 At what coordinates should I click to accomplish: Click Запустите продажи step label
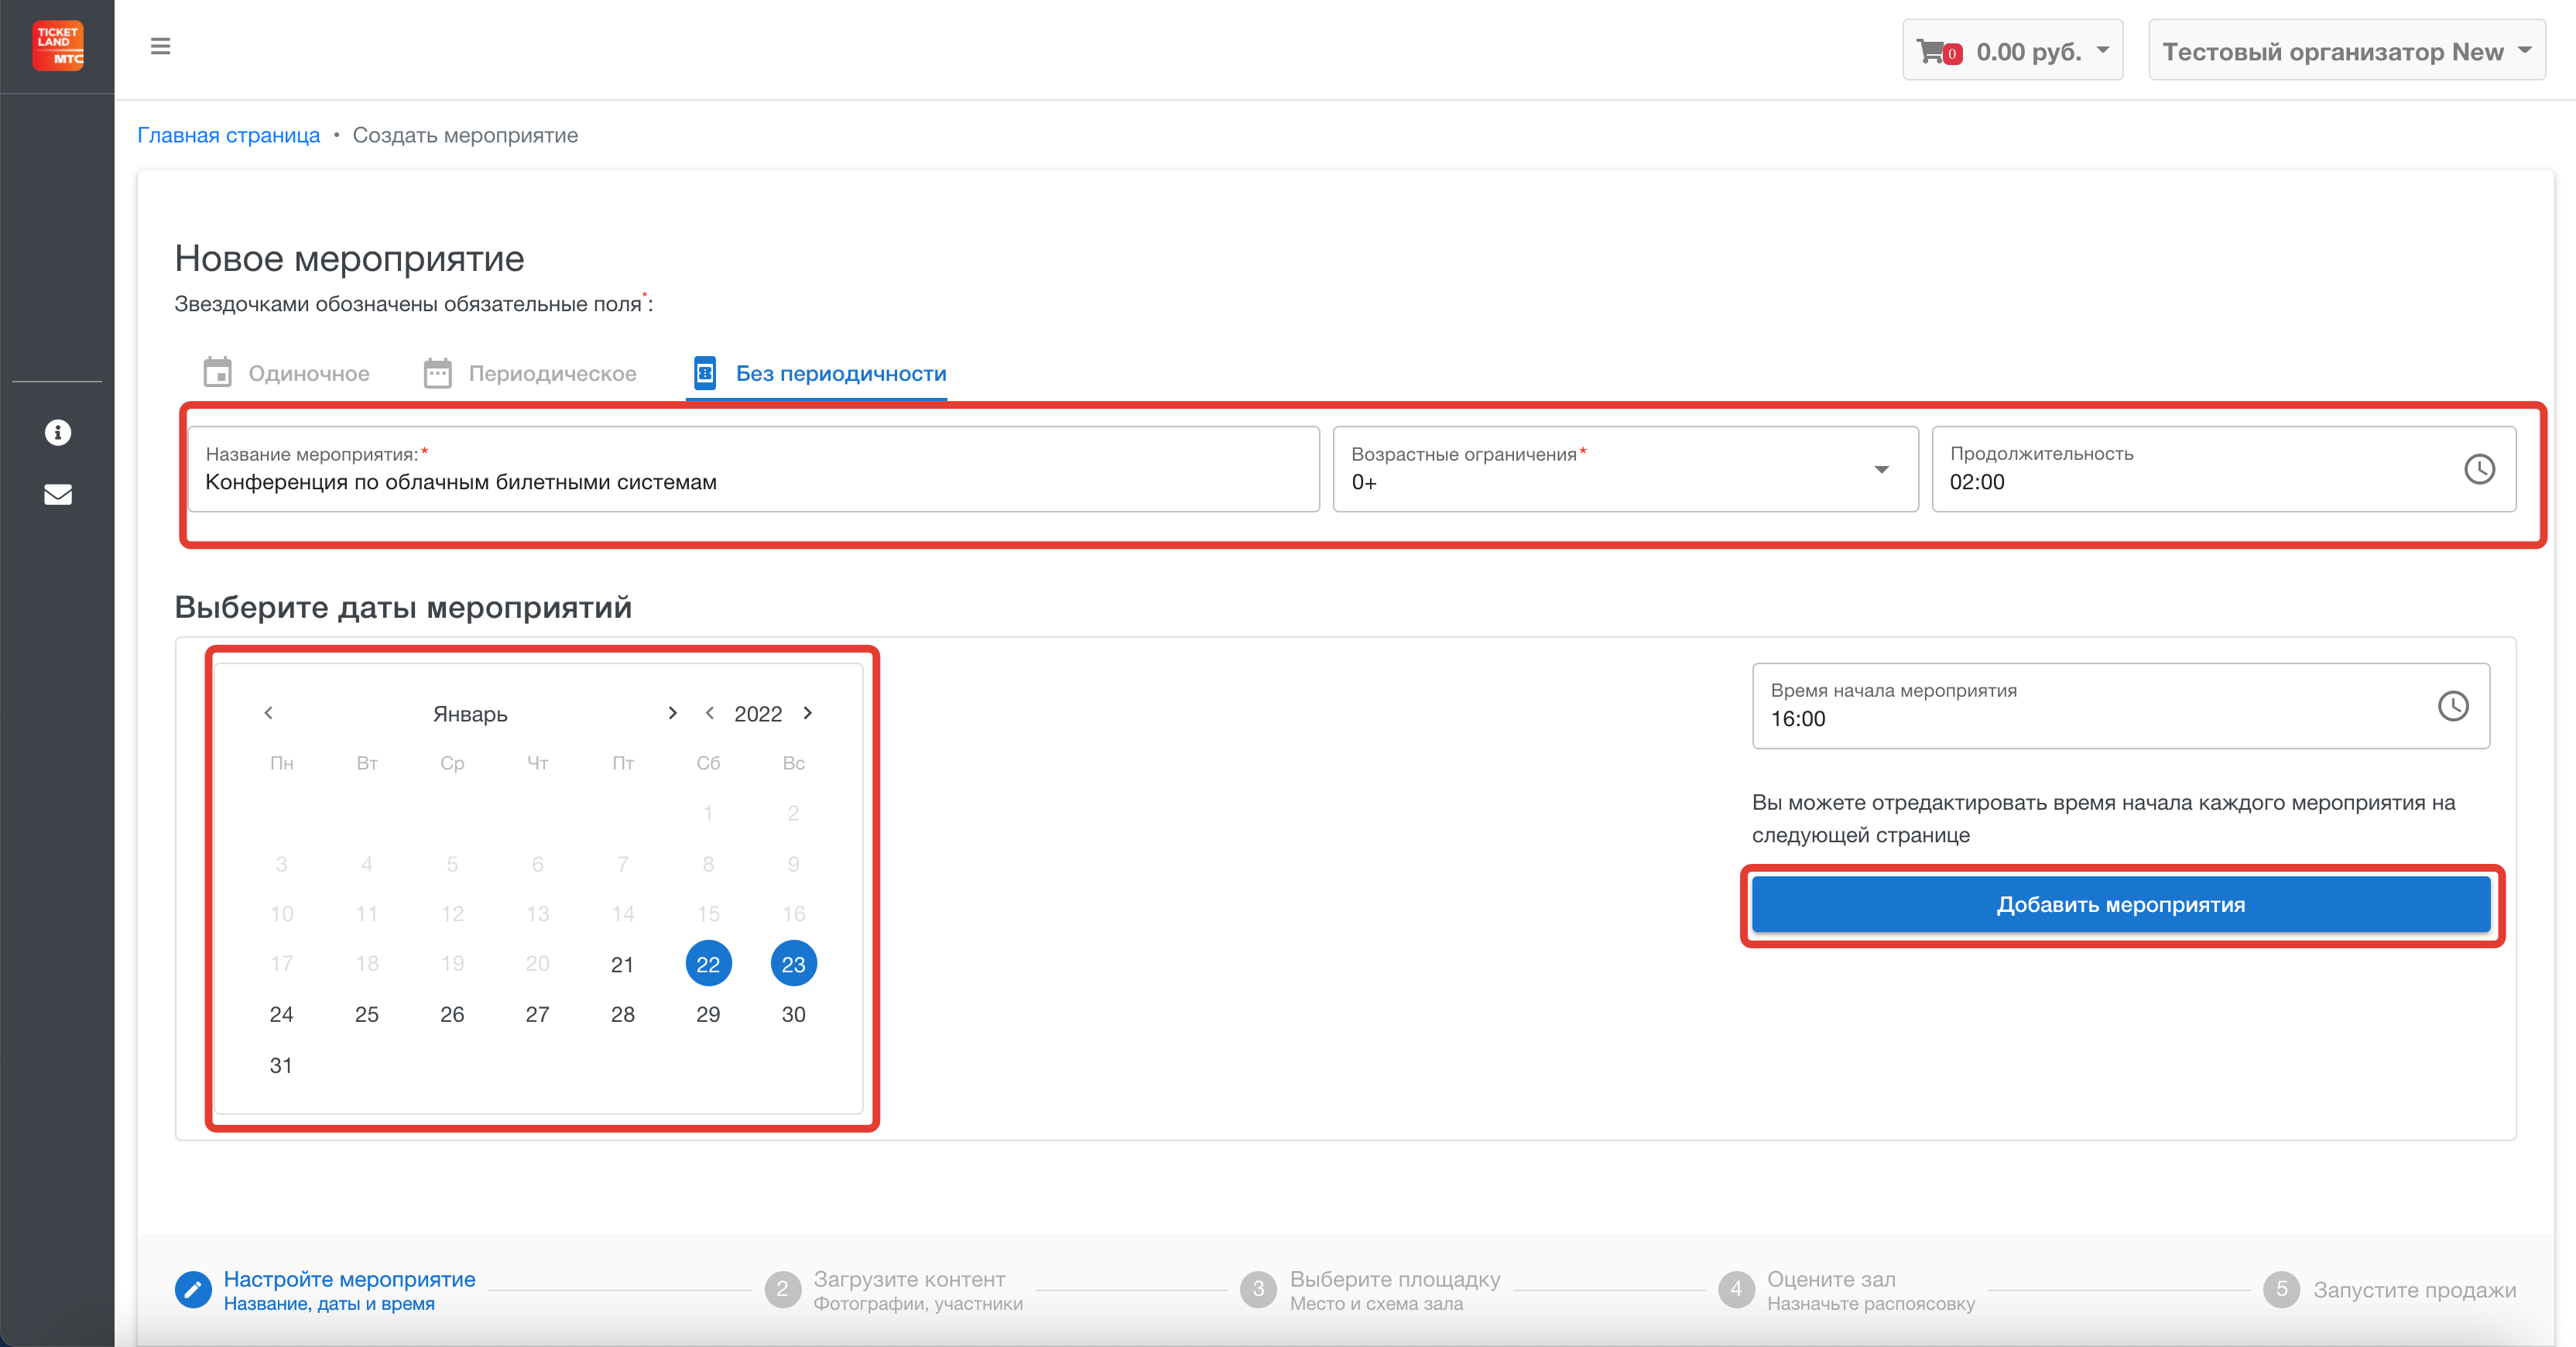tap(2414, 1290)
